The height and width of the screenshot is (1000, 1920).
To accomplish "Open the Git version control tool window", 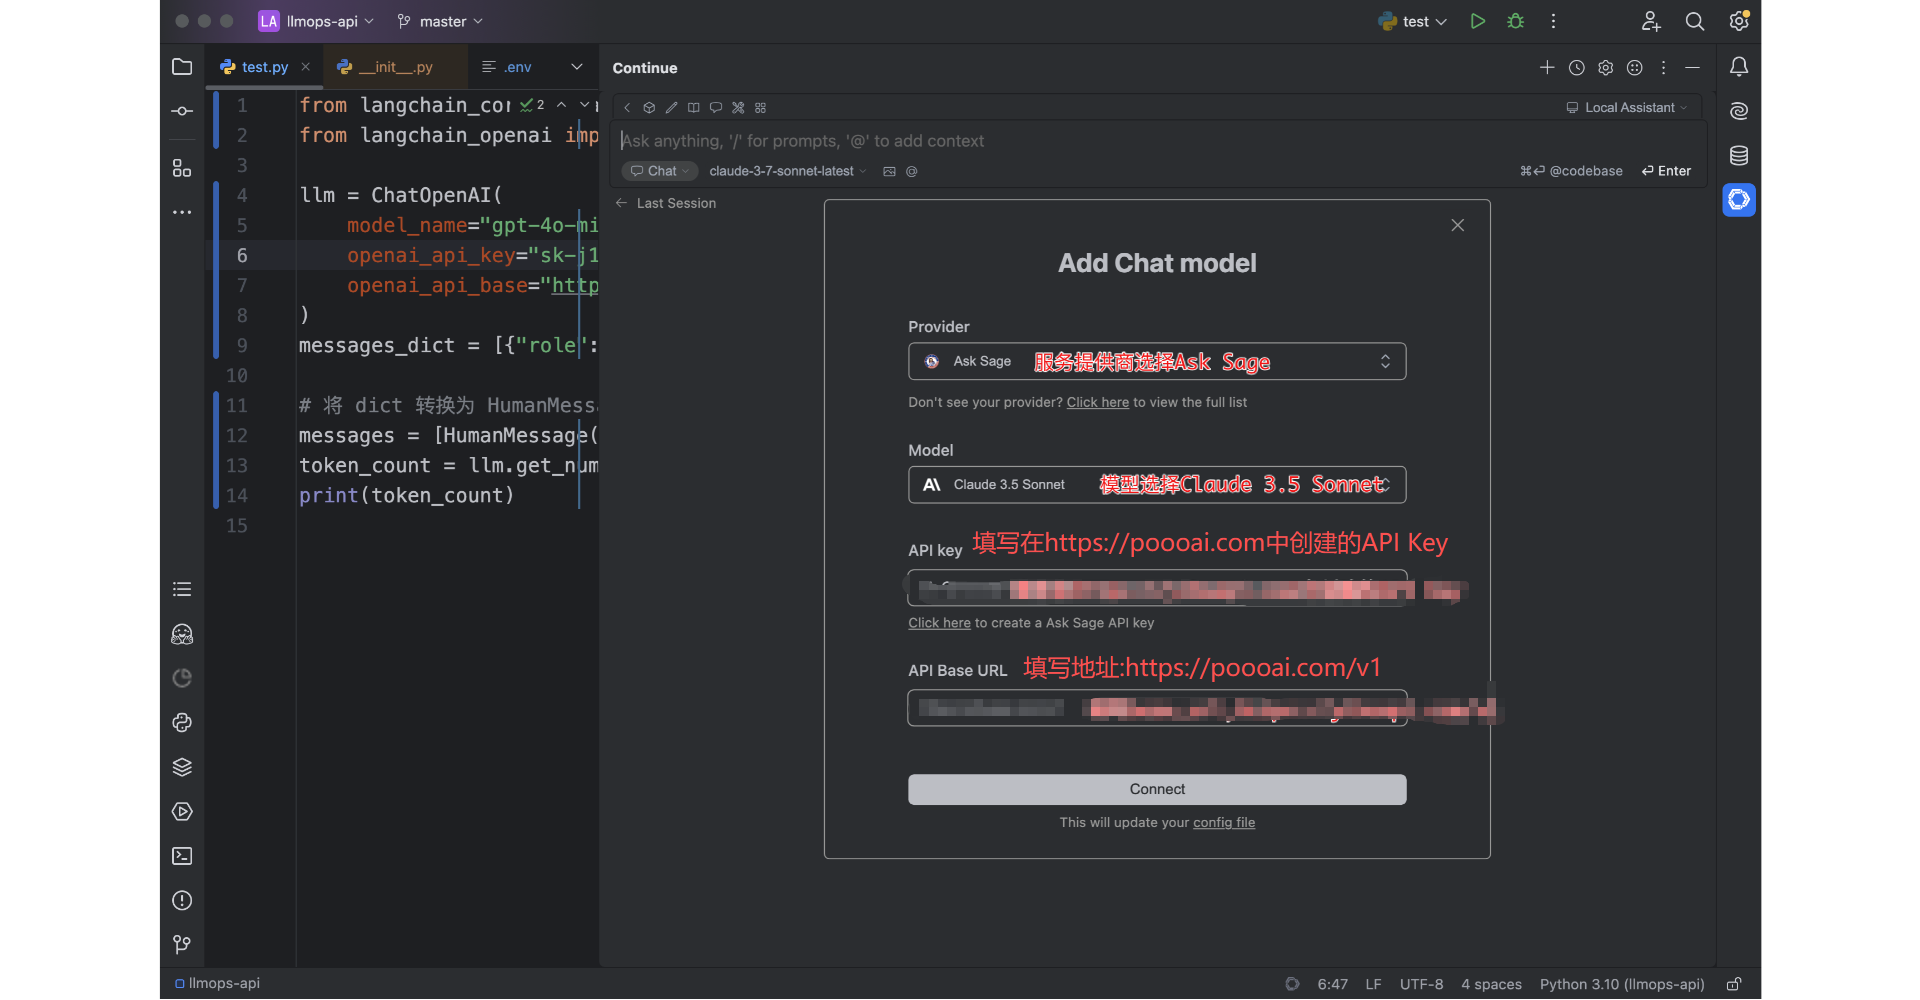I will (182, 945).
